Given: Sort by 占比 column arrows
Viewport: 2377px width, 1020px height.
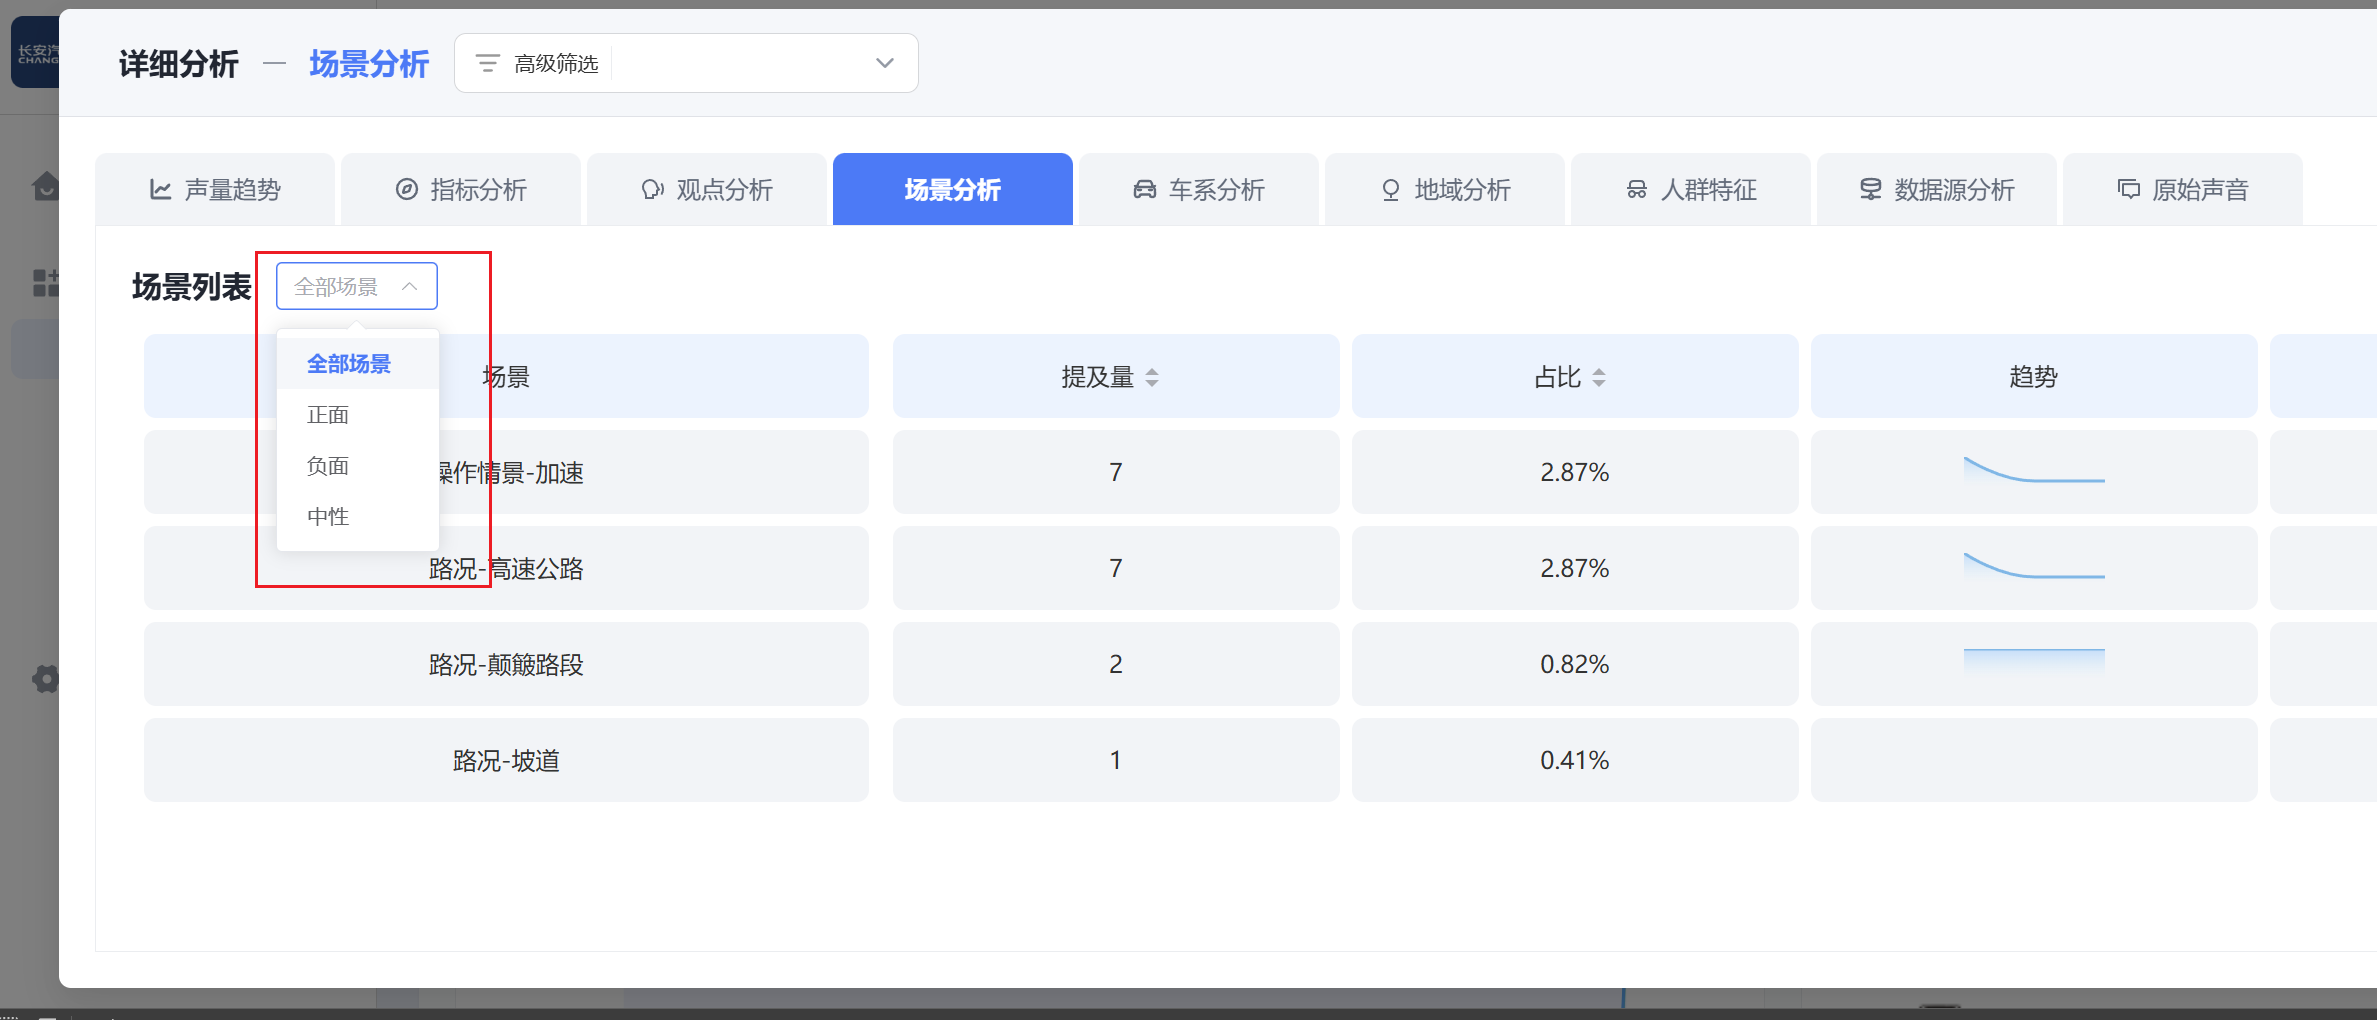Looking at the screenshot, I should [1599, 377].
